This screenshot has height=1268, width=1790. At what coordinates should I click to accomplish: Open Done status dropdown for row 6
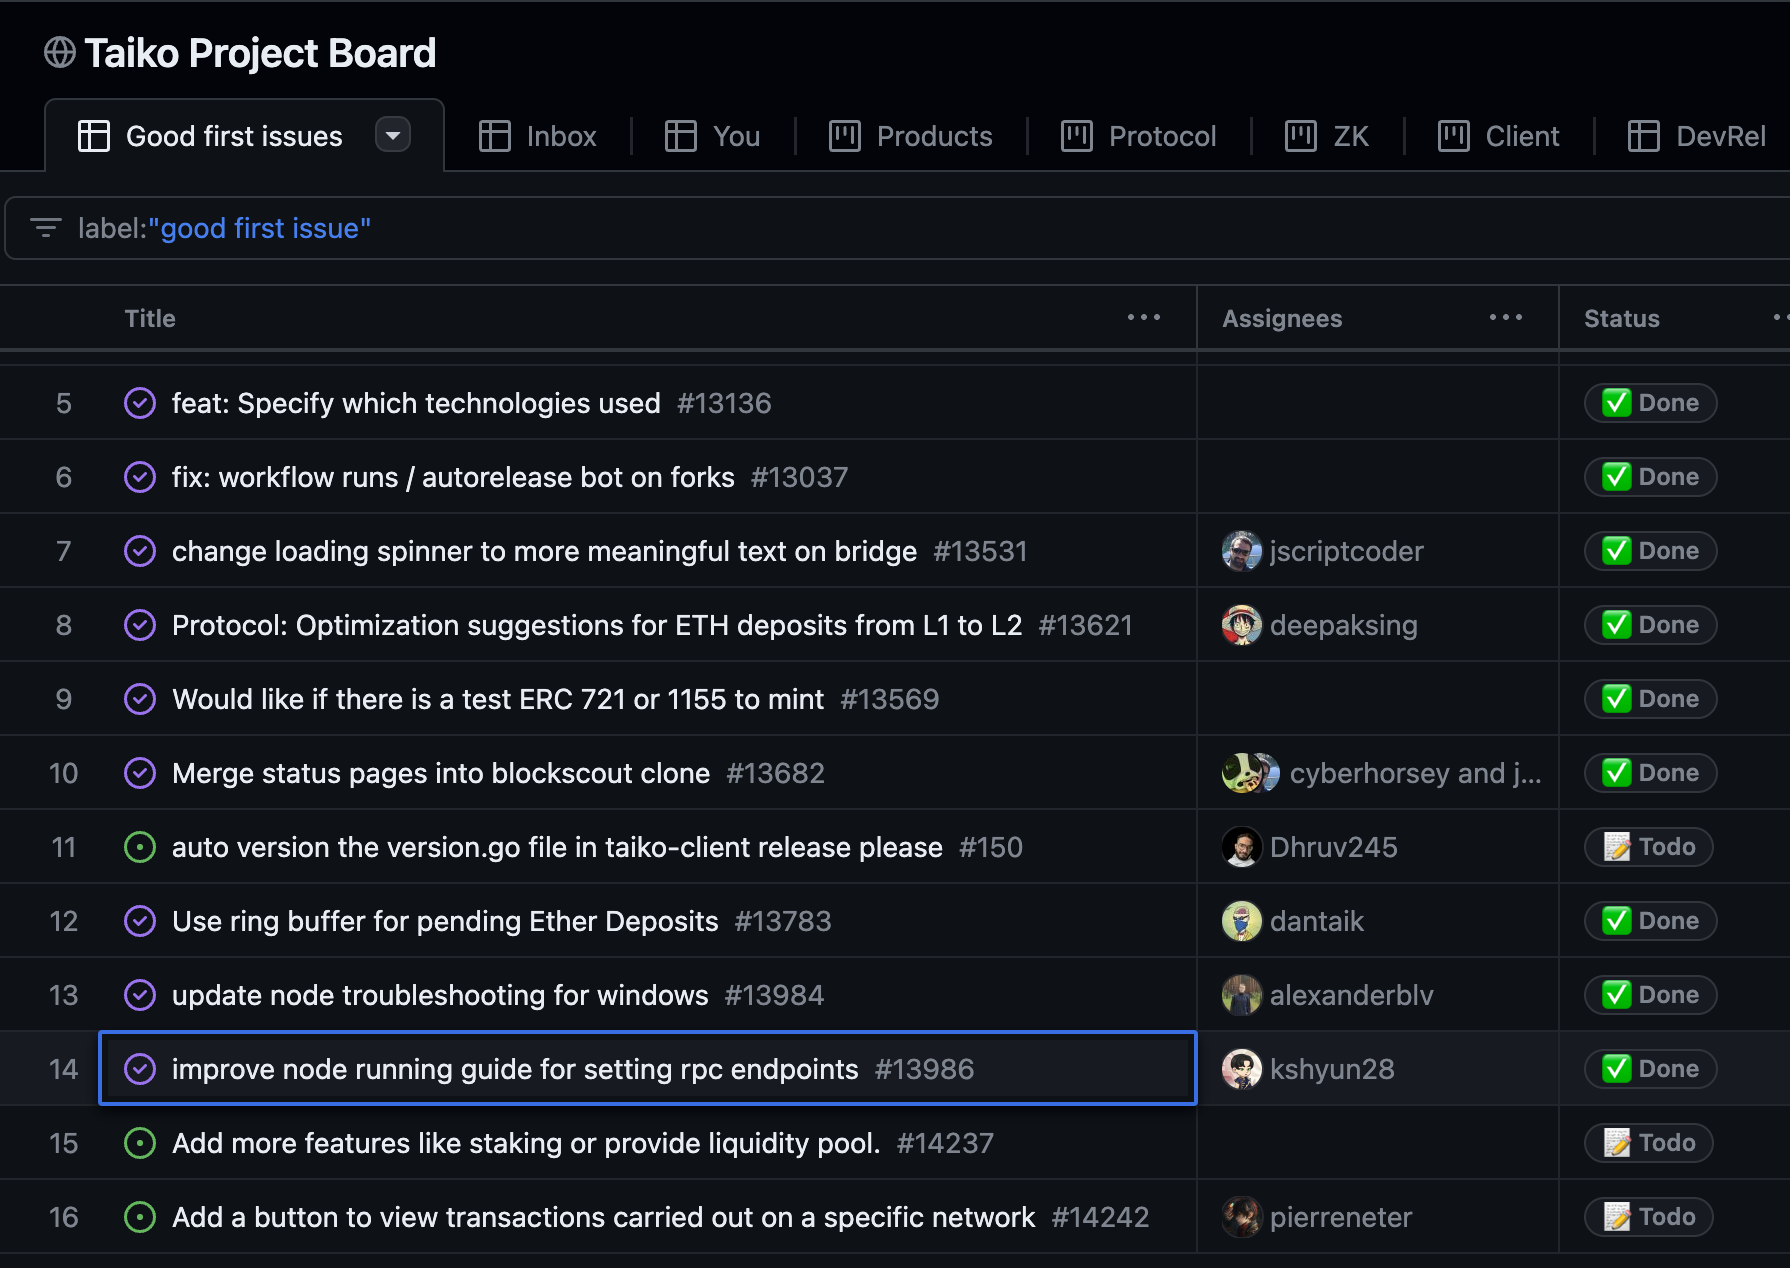click(1651, 477)
